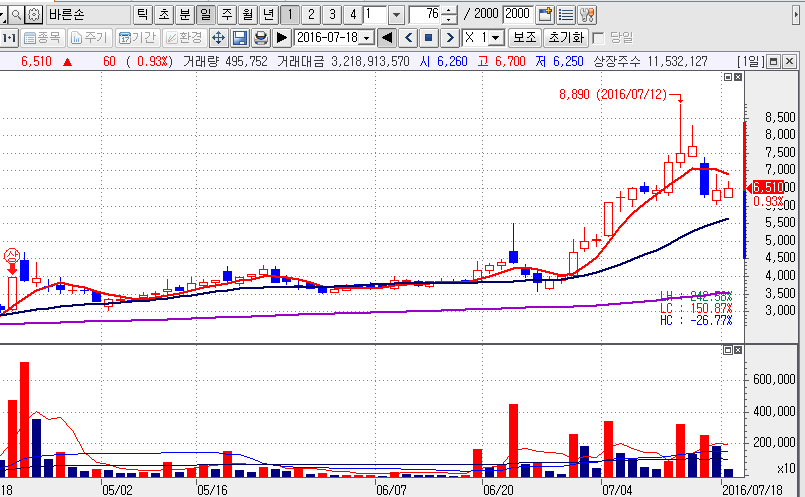Image resolution: width=805 pixels, height=497 pixels.
Task: Click the 600,000 volume axis label
Action: [x=774, y=379]
